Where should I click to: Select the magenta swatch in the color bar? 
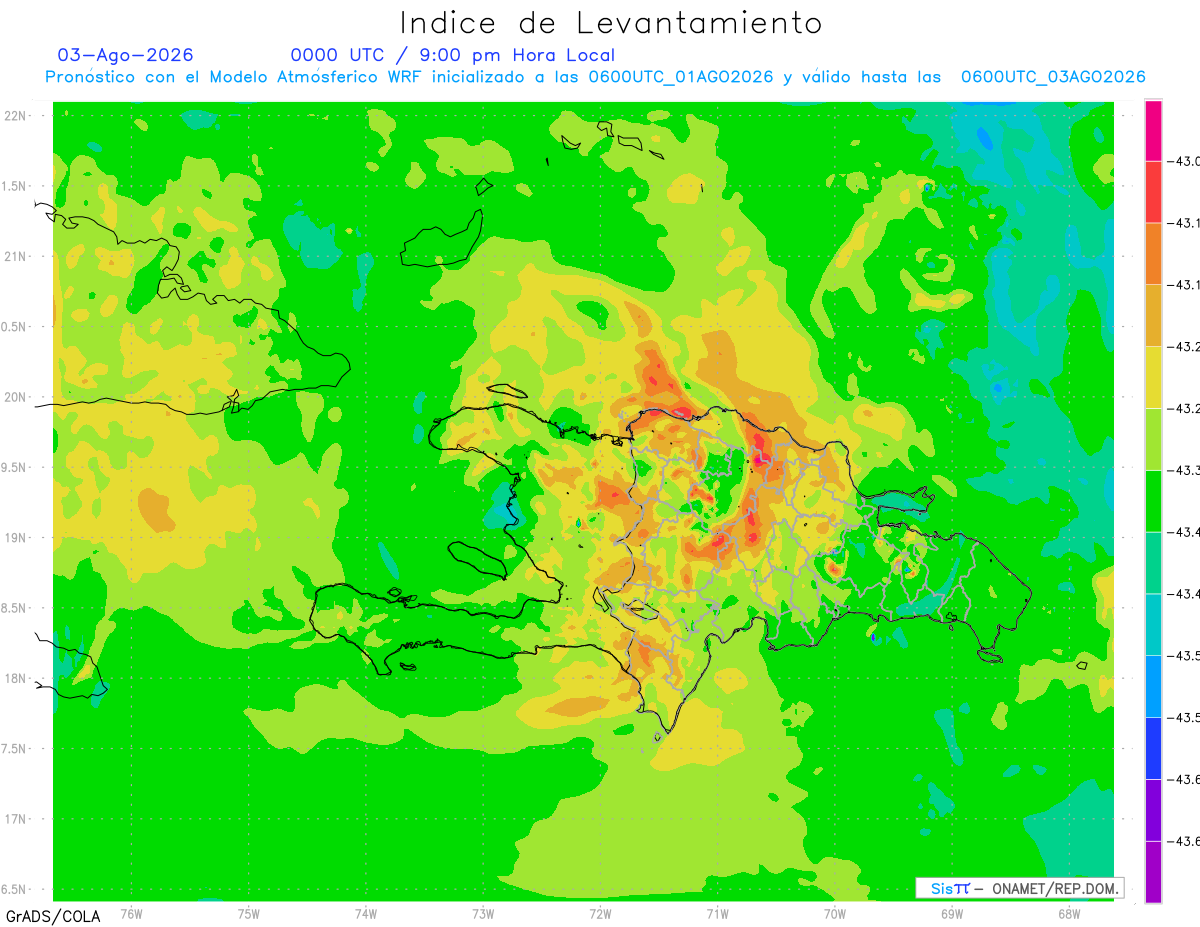pyautogui.click(x=1153, y=130)
